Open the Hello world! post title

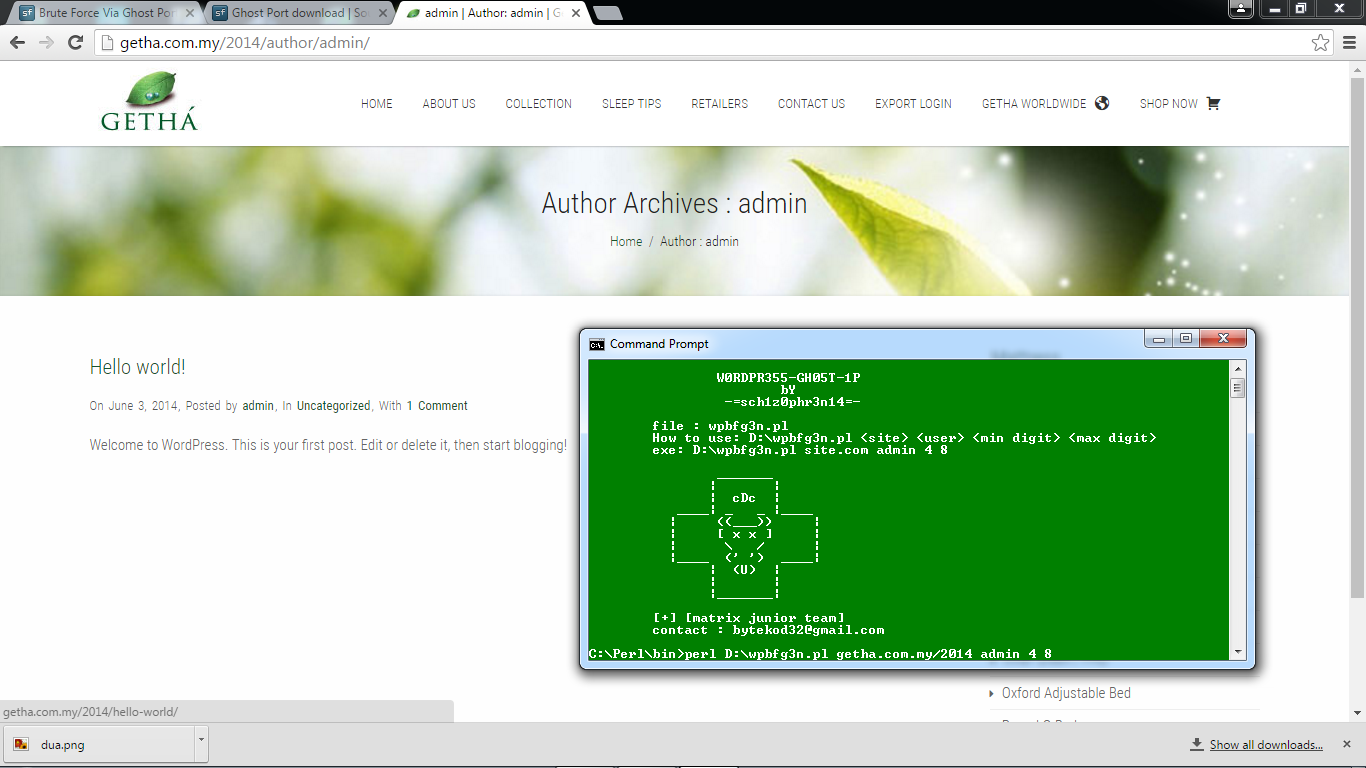tap(138, 367)
